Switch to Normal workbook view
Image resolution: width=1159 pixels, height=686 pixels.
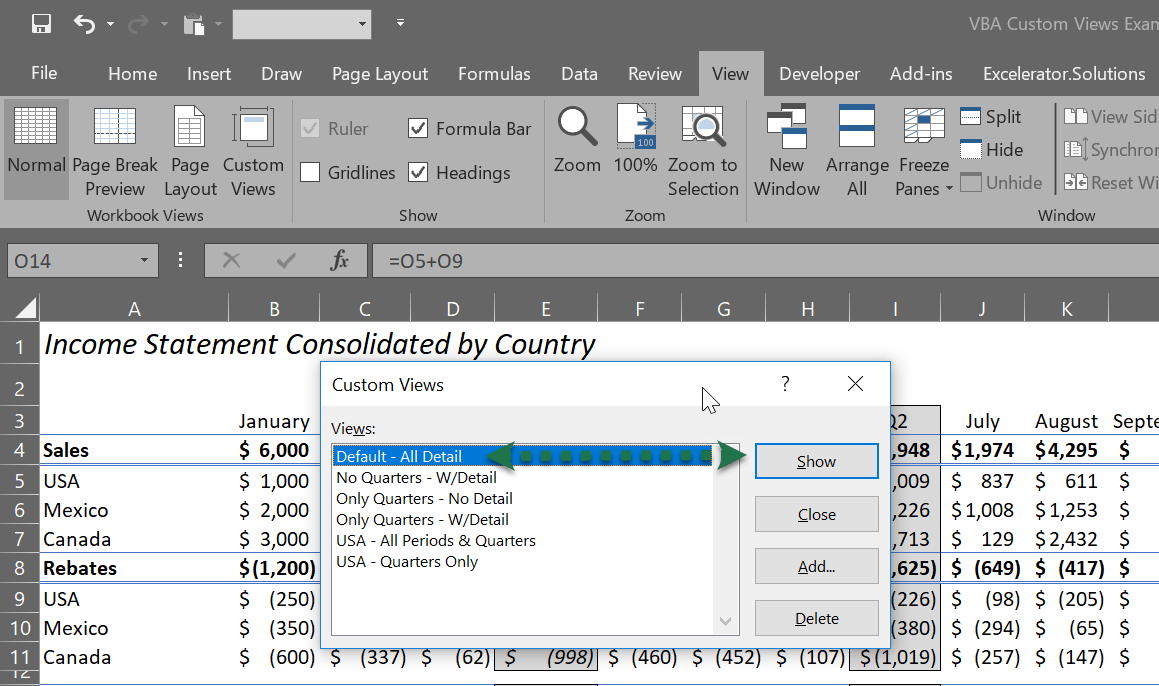point(35,149)
